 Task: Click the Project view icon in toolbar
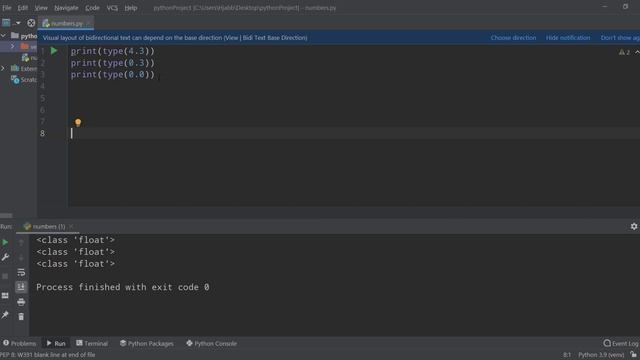coord(6,23)
